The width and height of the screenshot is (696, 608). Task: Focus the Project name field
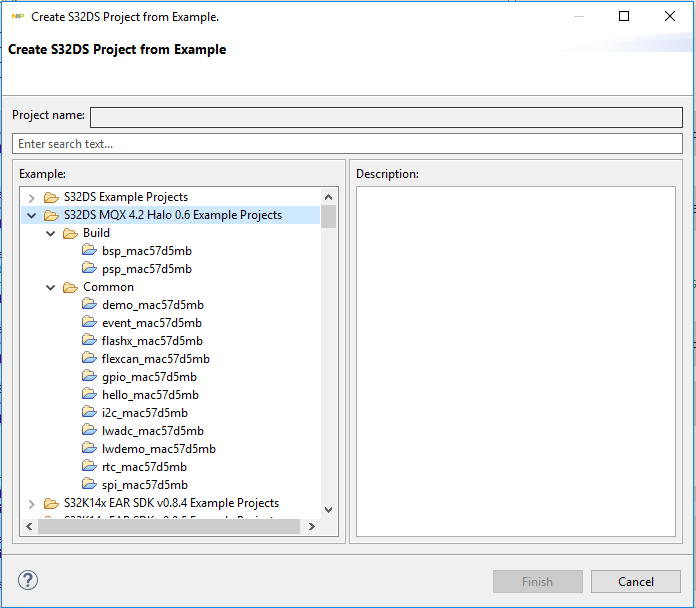pos(386,117)
